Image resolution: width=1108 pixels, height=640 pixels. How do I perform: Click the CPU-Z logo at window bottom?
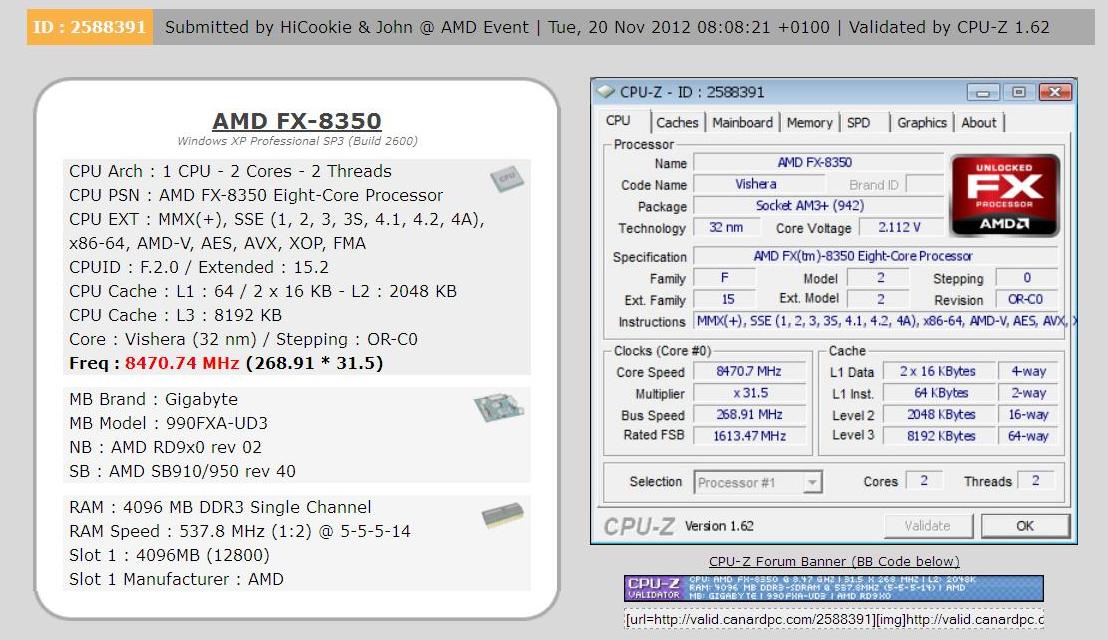pyautogui.click(x=639, y=526)
